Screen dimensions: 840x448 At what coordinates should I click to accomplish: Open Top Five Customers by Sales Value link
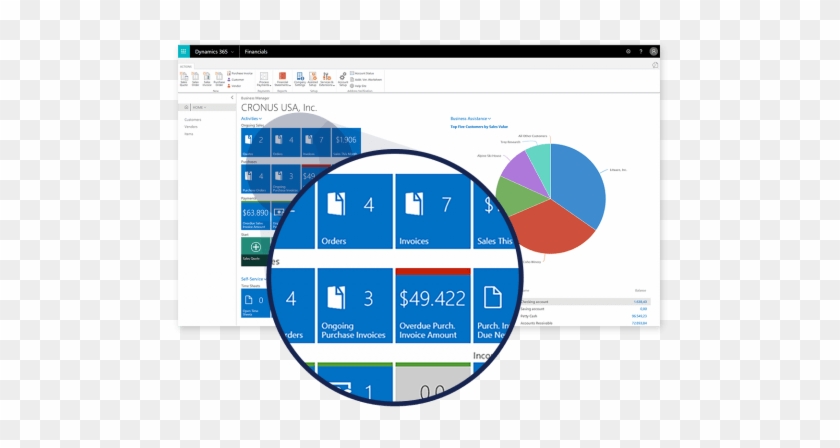pos(479,127)
